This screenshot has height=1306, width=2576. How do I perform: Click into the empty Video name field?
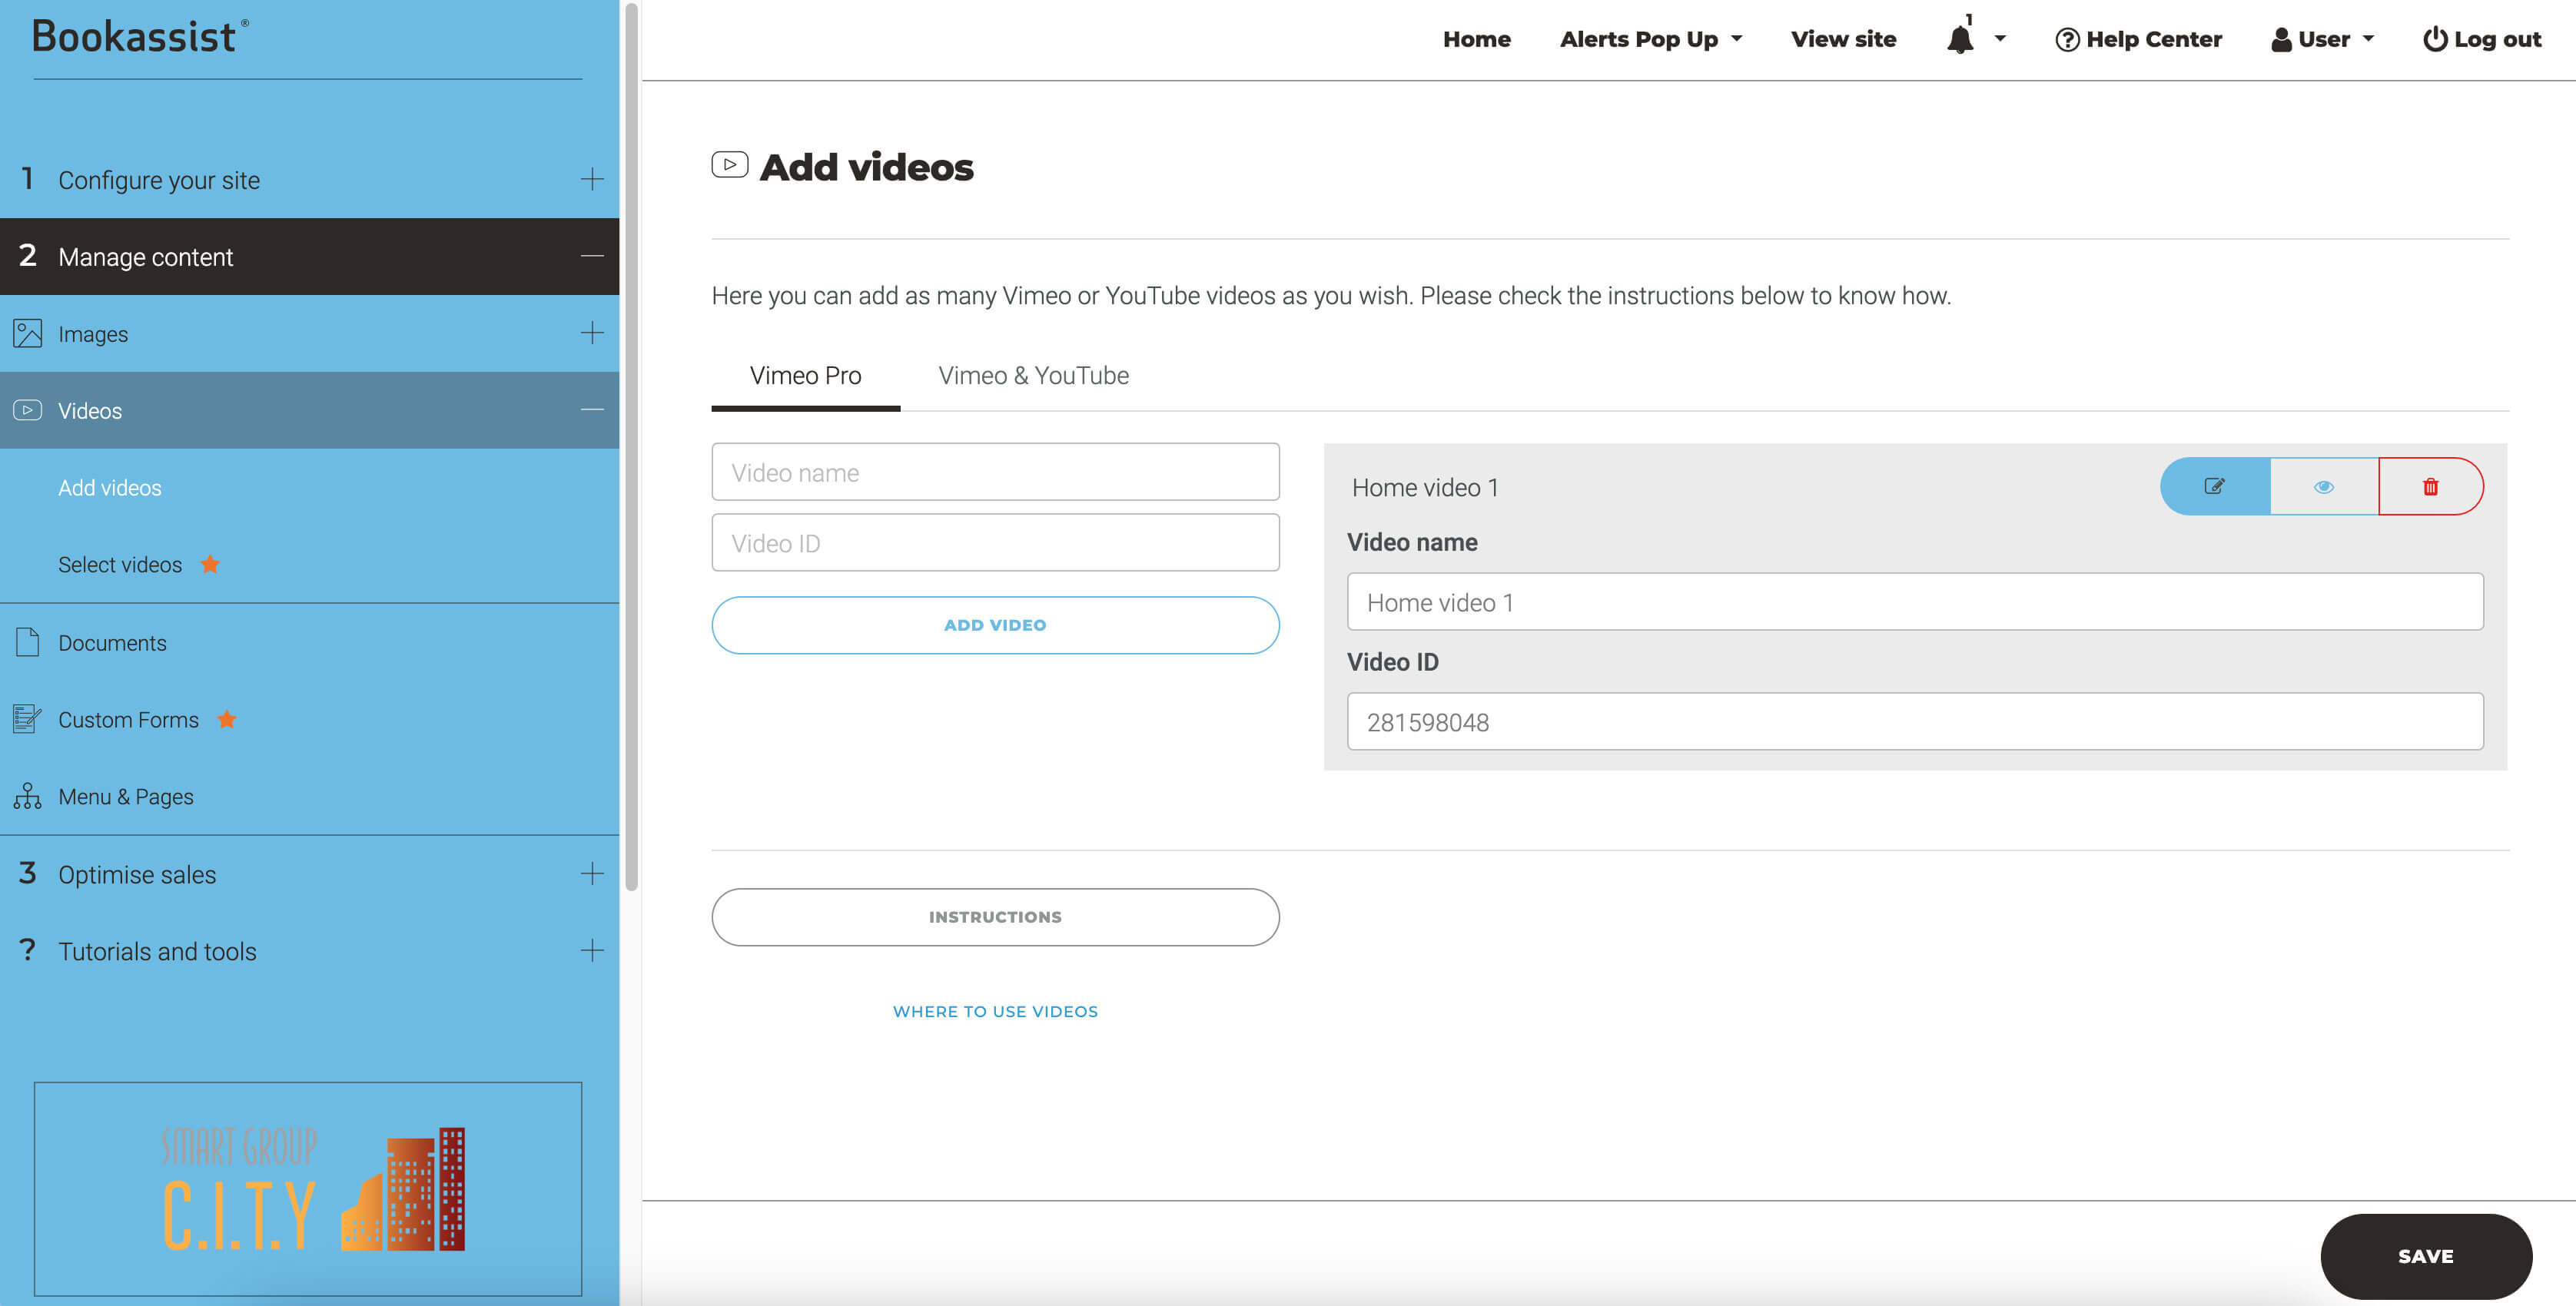coord(994,472)
